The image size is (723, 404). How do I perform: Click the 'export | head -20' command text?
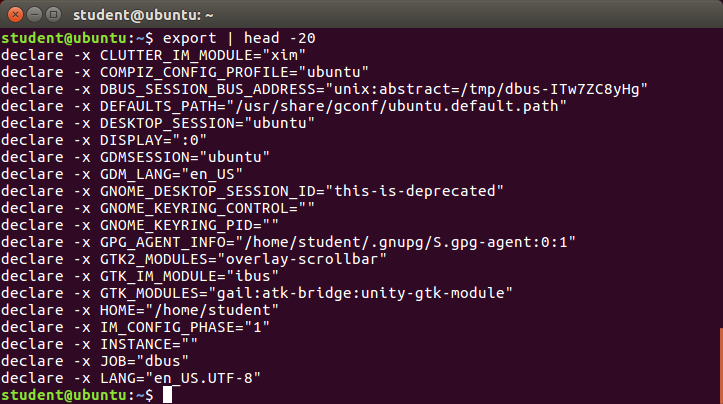239,38
